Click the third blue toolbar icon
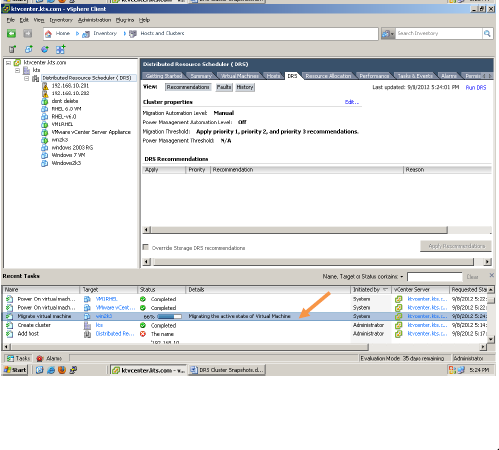 (x=45, y=49)
